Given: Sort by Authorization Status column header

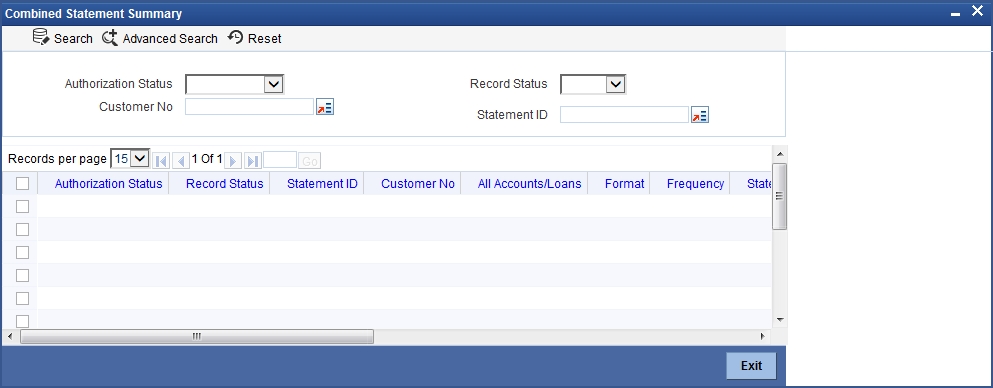Looking at the screenshot, I should coord(108,184).
